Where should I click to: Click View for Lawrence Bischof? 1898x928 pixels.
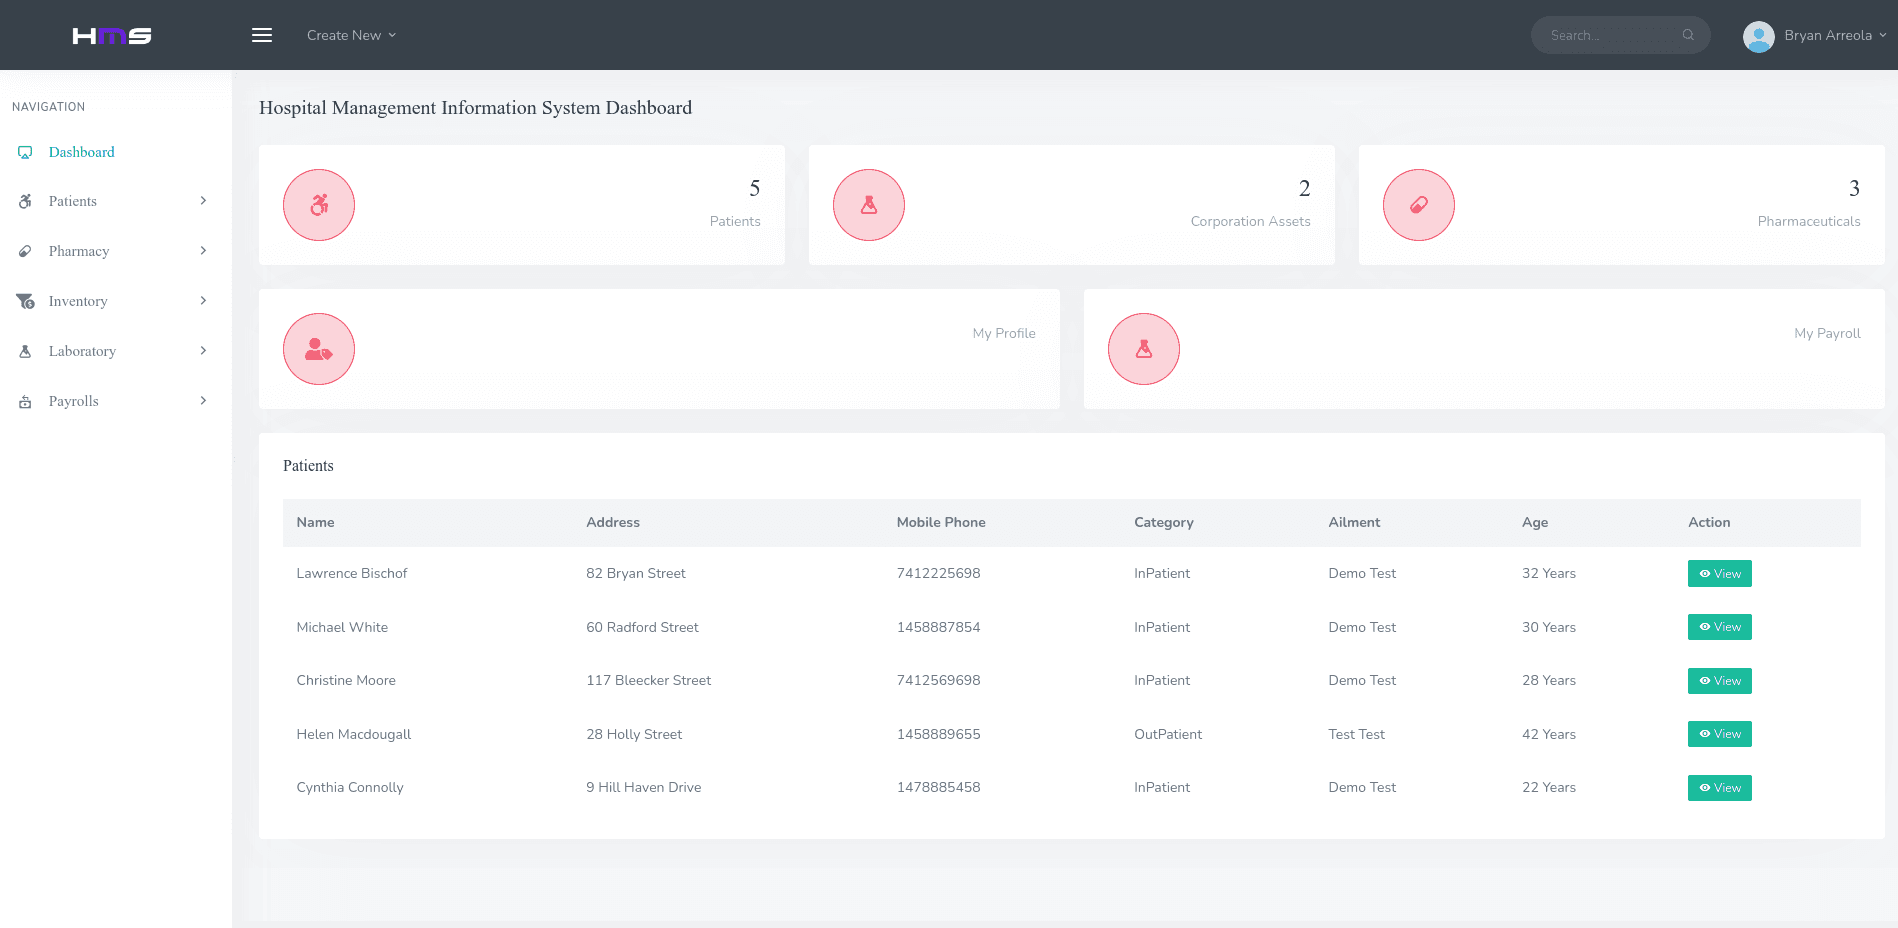(x=1719, y=573)
